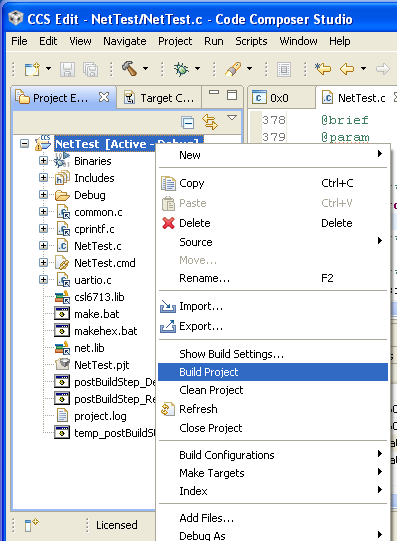This screenshot has height=541, width=397.
Task: Click the Build hammer icon
Action: tap(129, 68)
